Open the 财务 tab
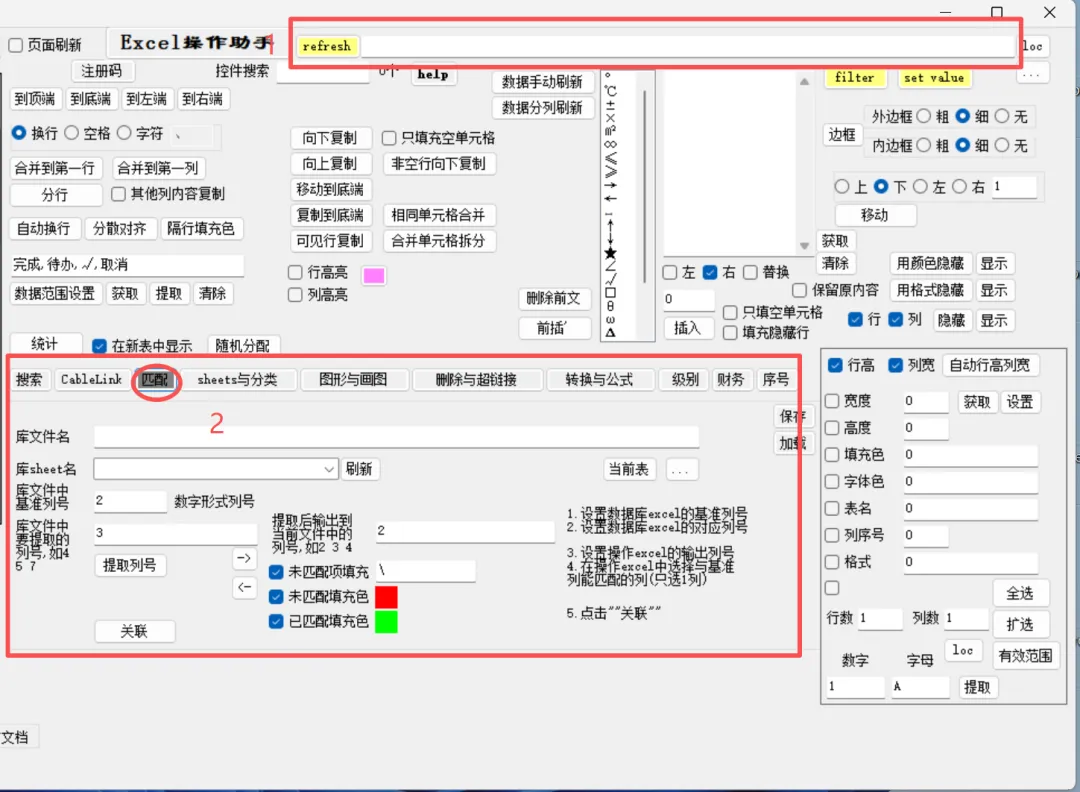This screenshot has height=792, width=1080. pos(731,379)
